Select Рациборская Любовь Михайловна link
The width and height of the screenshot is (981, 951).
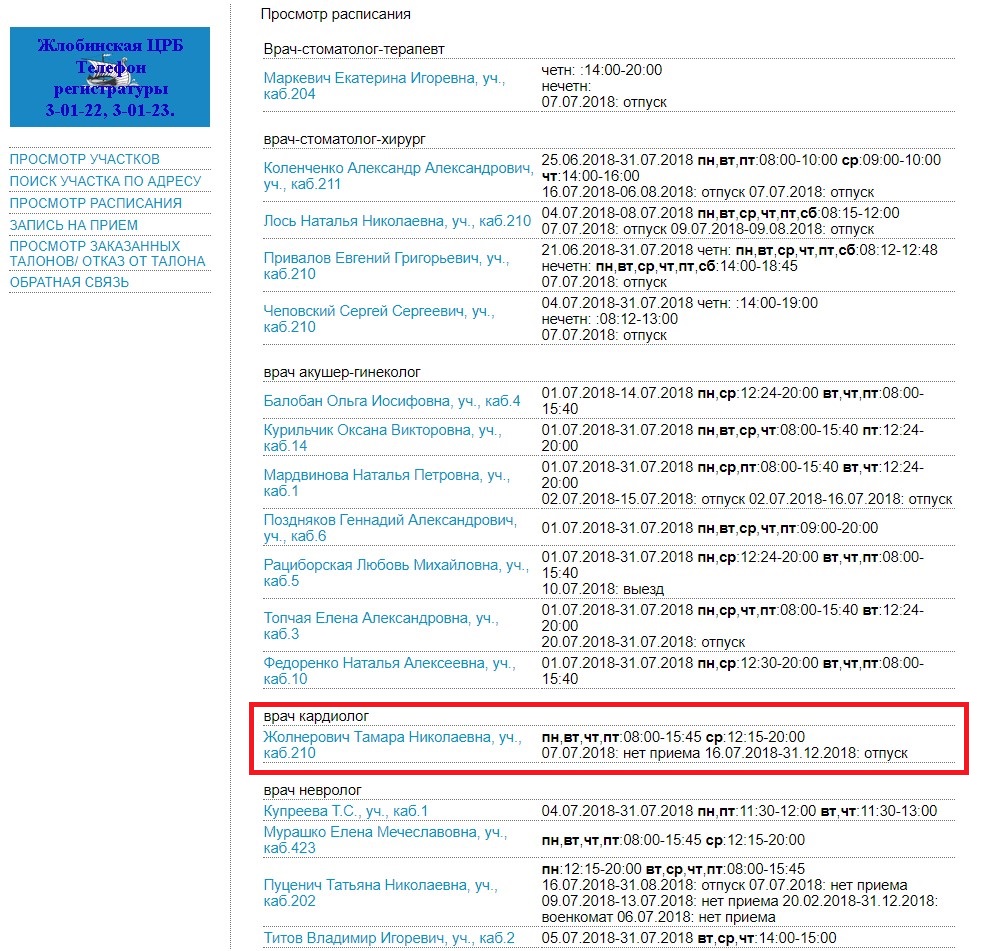[396, 572]
